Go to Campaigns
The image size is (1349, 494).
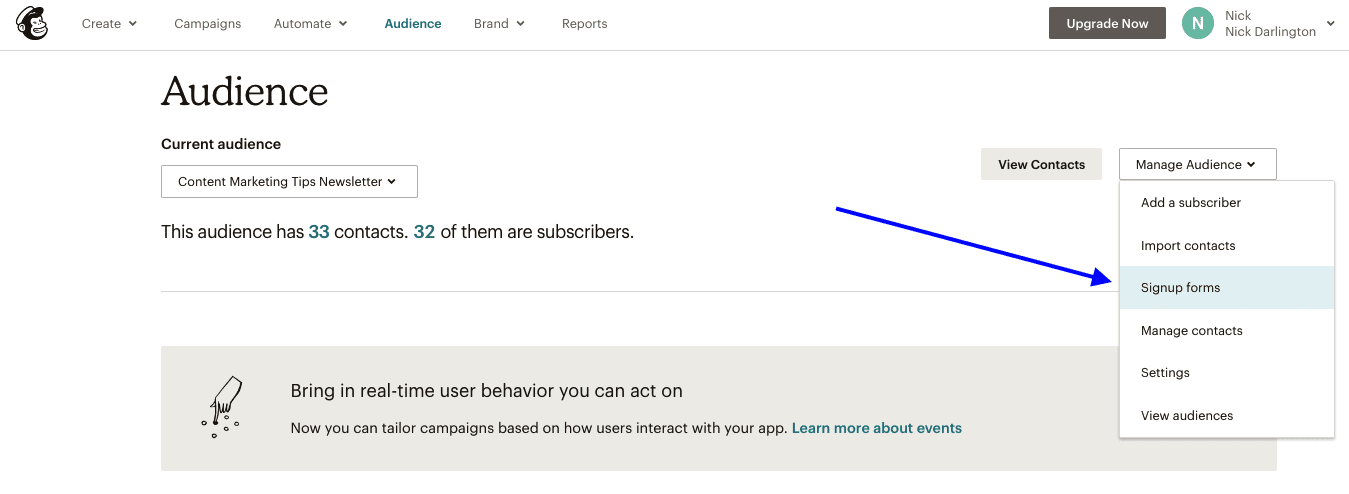click(x=207, y=23)
